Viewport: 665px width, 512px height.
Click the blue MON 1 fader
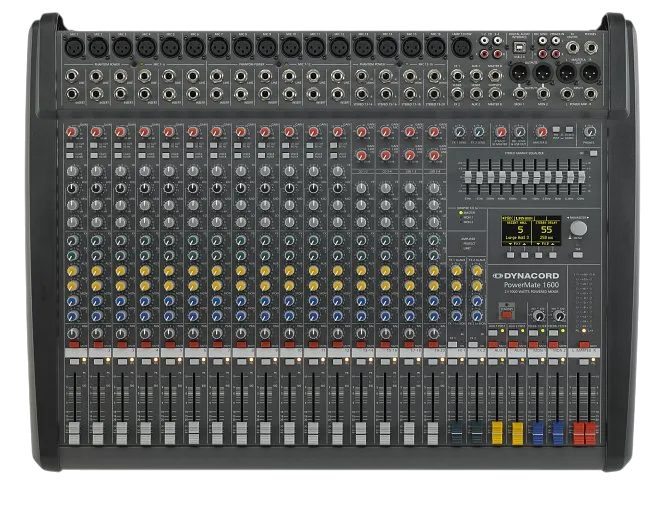click(538, 433)
